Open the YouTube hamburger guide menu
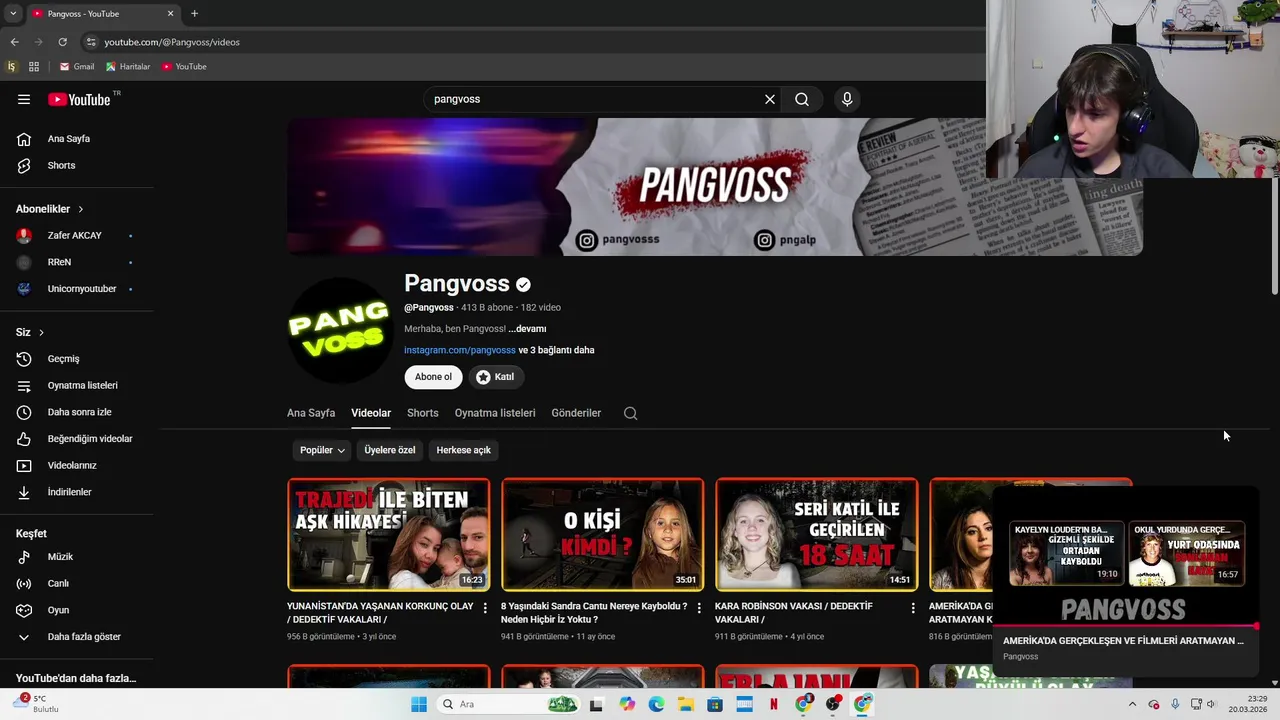The height and width of the screenshot is (720, 1280). tap(24, 99)
